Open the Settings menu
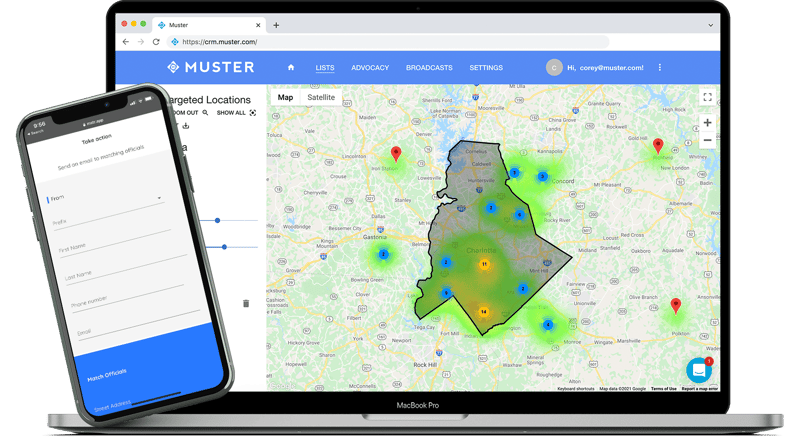 coord(486,67)
